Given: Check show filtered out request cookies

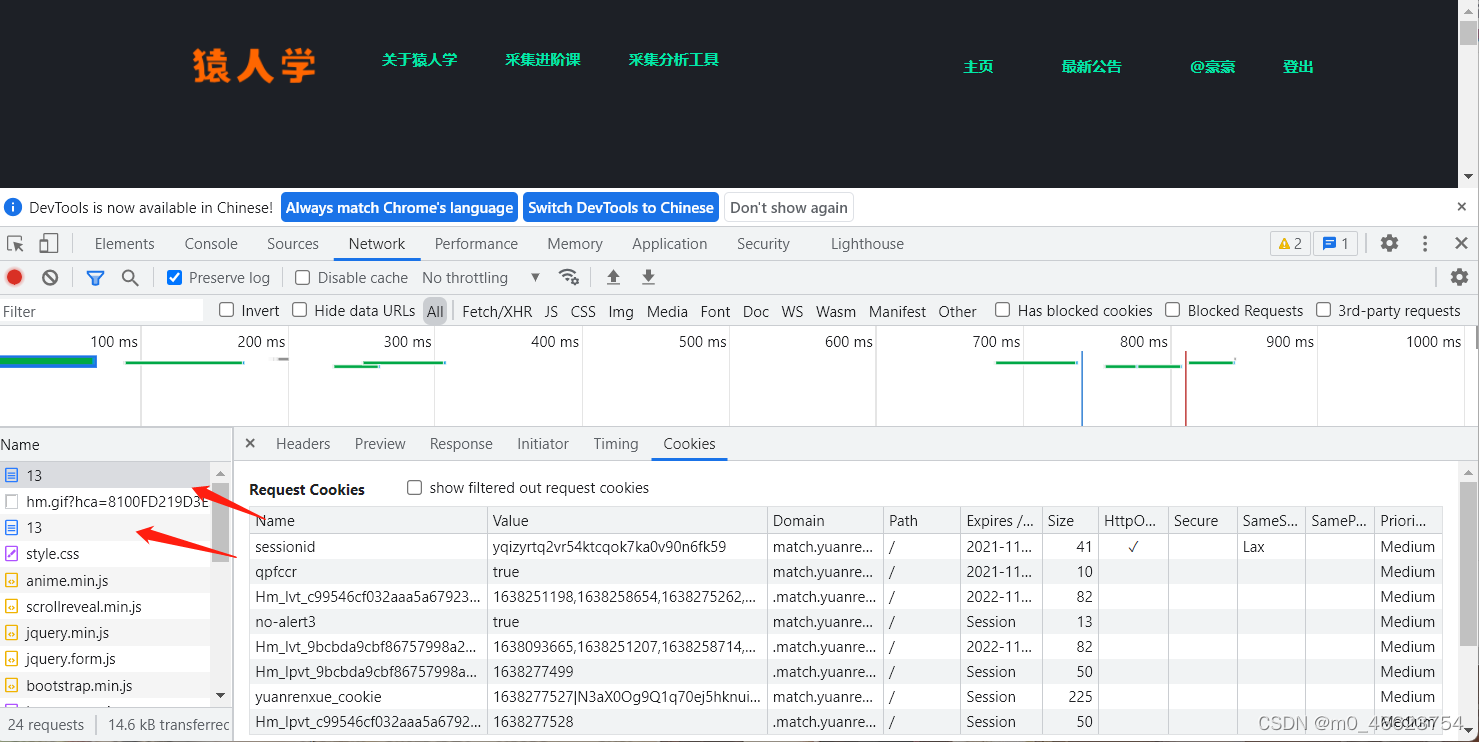Looking at the screenshot, I should tap(414, 488).
